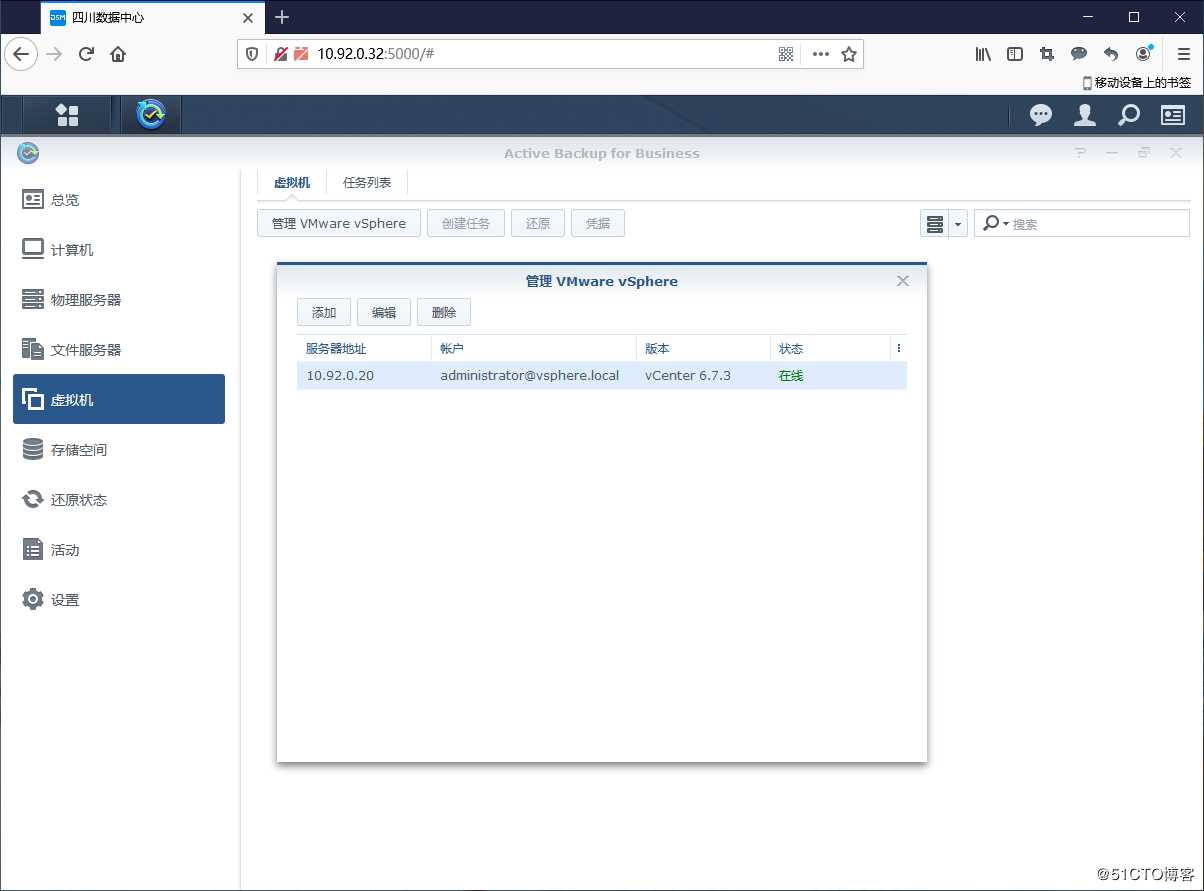Open the DSM user options icon
The image size is (1204, 891).
point(1085,115)
